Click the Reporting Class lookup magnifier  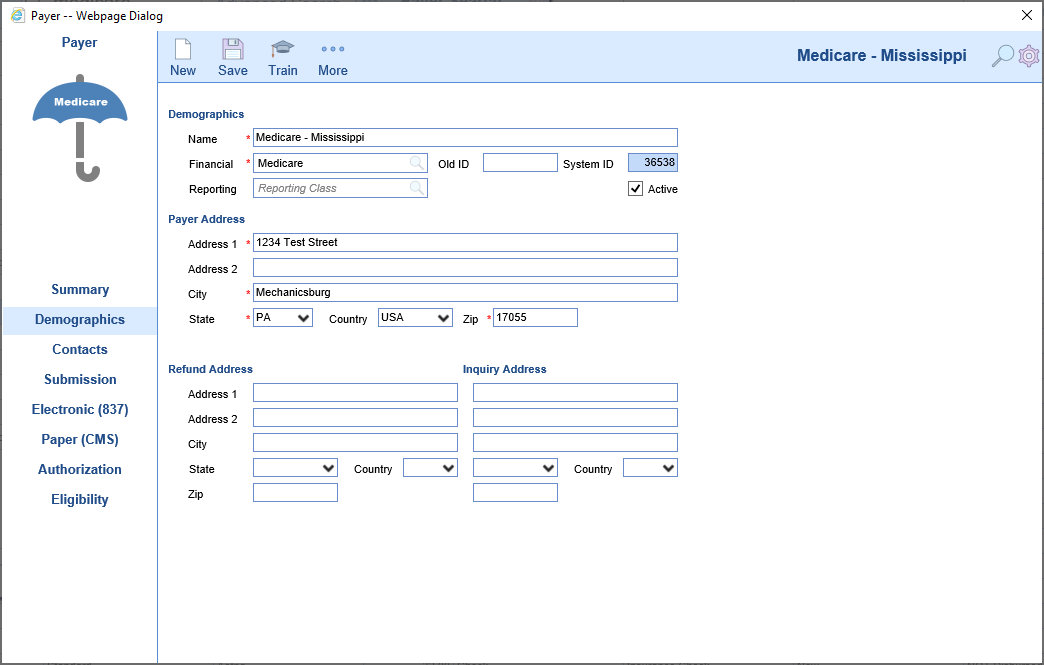(417, 188)
